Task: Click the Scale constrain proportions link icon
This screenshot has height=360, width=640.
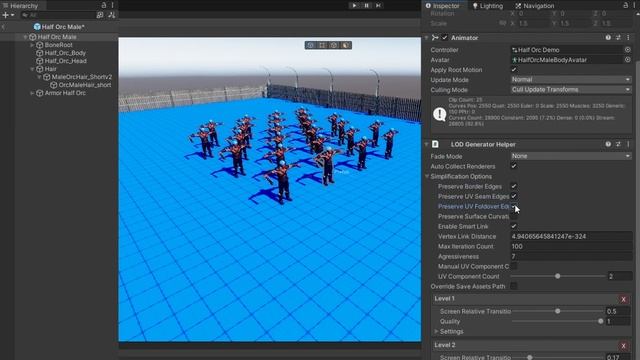Action: tap(503, 23)
